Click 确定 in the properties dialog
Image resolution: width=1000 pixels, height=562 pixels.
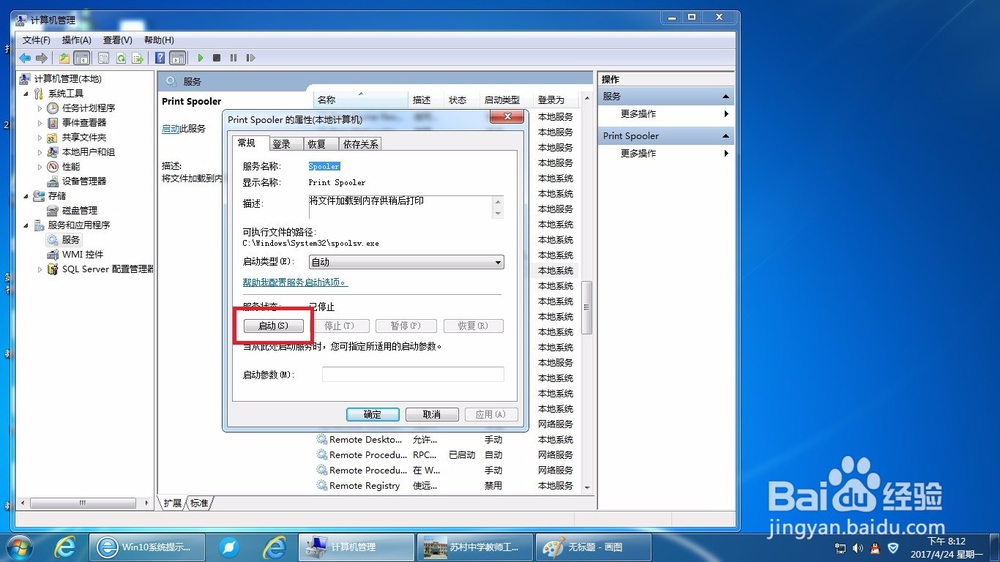(372, 415)
